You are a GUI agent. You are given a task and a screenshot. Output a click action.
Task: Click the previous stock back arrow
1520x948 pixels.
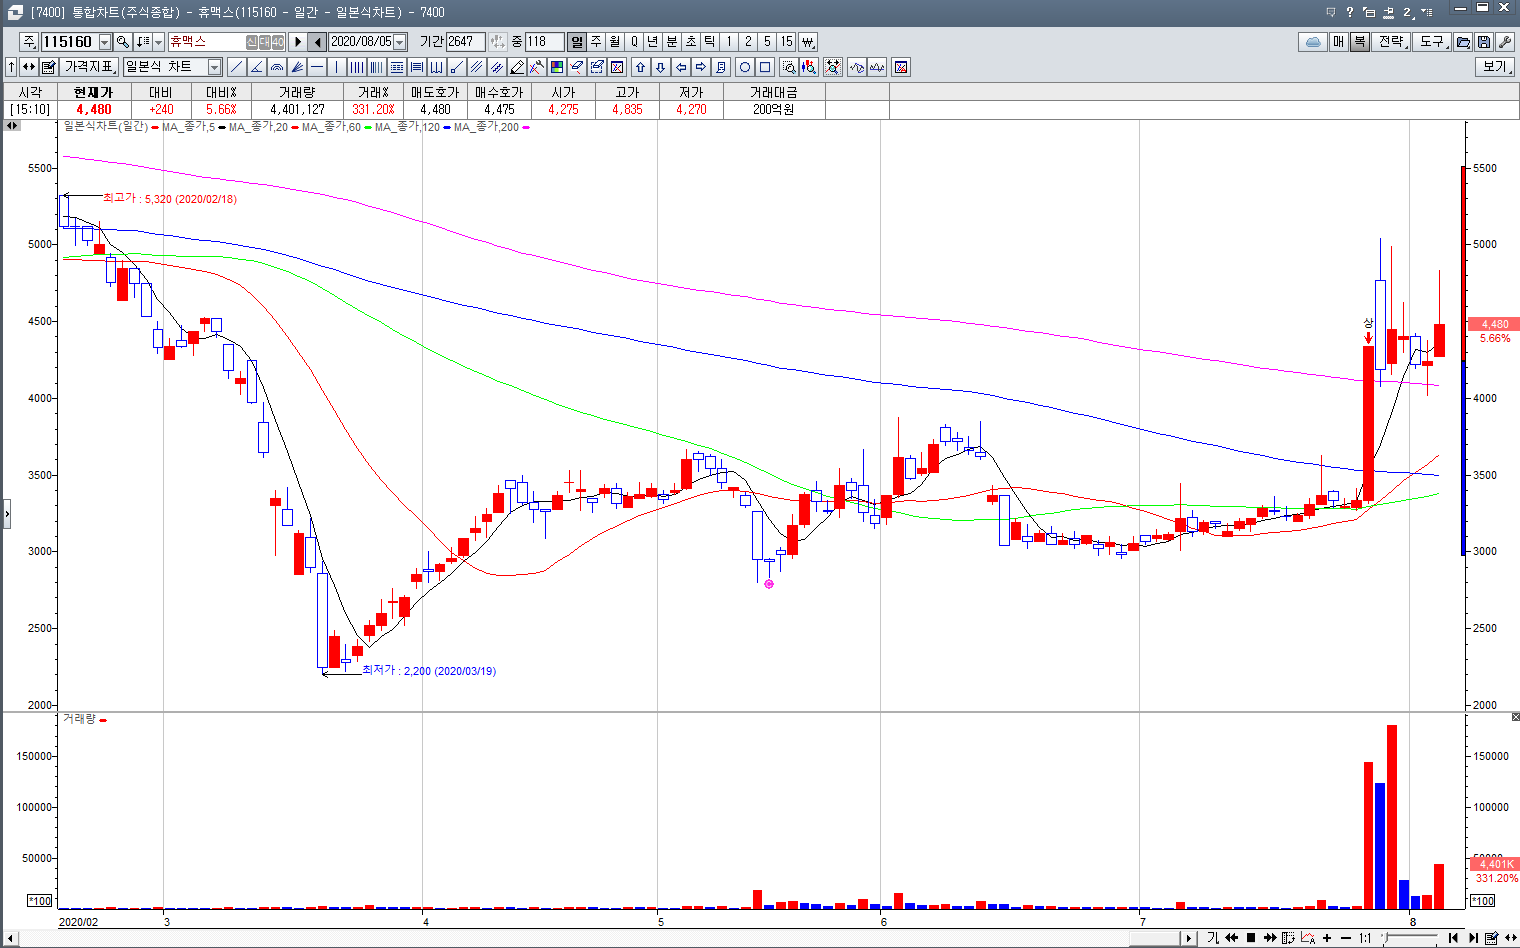tap(317, 42)
